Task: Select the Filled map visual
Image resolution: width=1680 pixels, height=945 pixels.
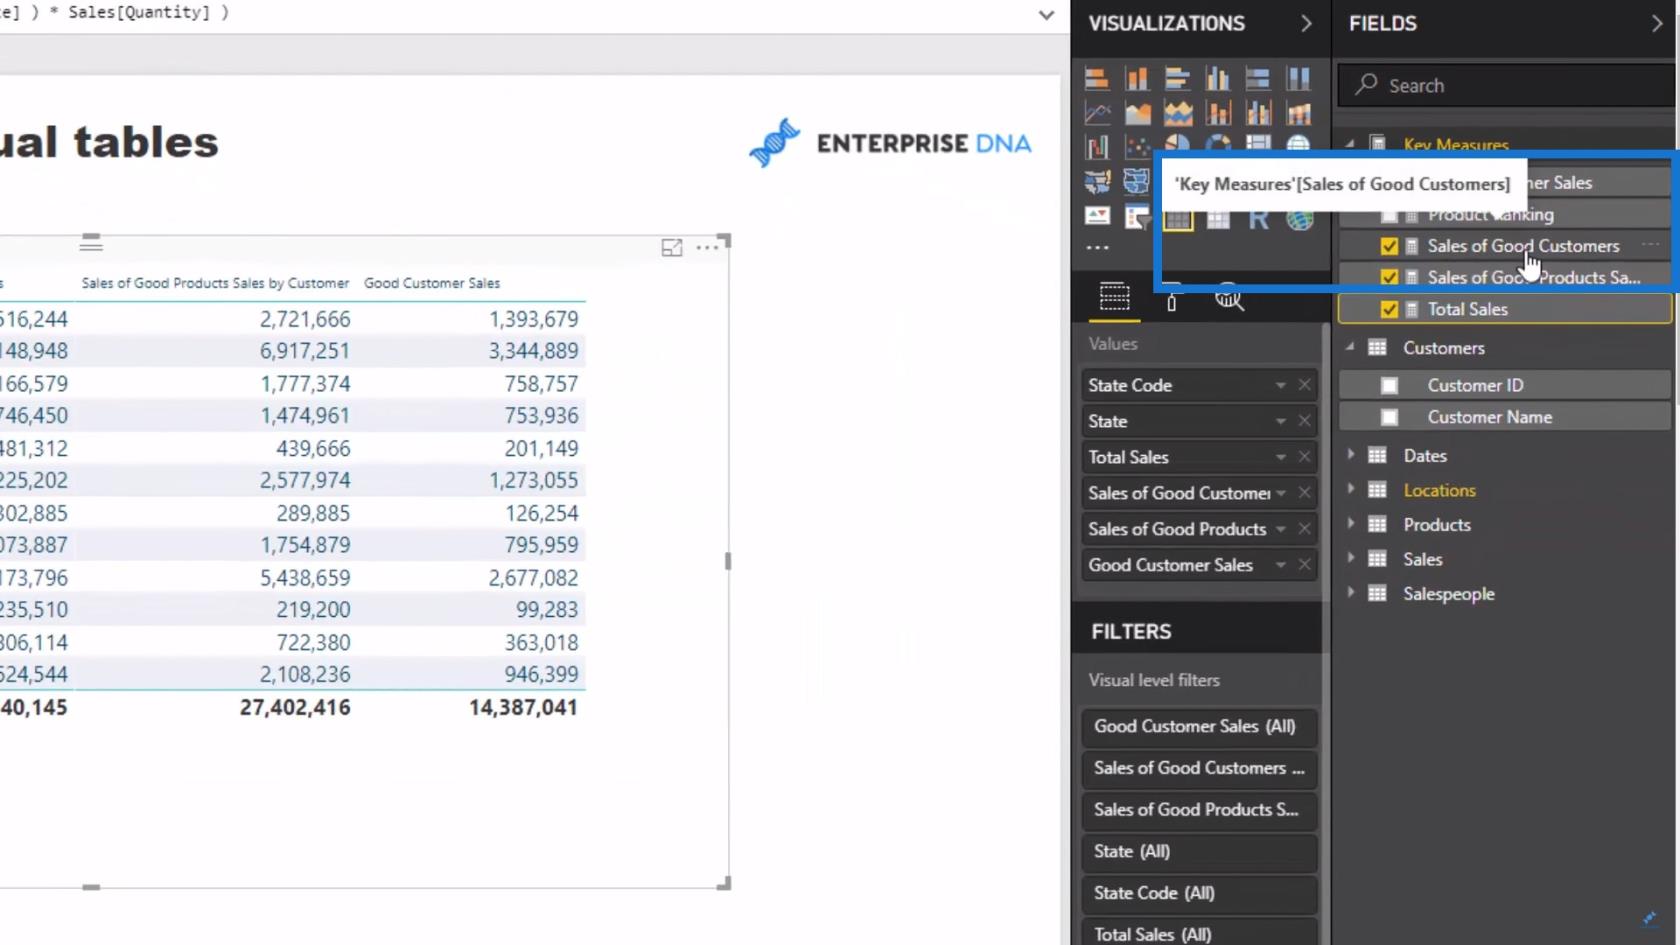Action: [1097, 182]
